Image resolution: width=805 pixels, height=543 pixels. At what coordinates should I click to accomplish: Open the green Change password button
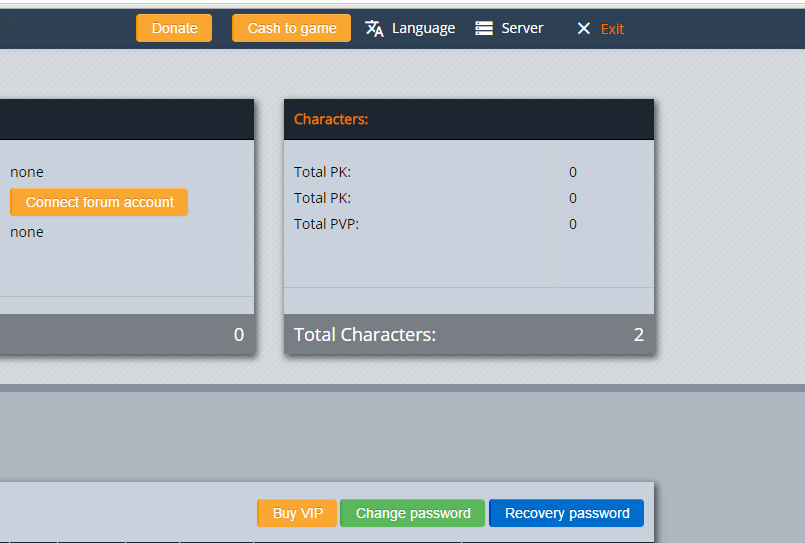pos(413,513)
